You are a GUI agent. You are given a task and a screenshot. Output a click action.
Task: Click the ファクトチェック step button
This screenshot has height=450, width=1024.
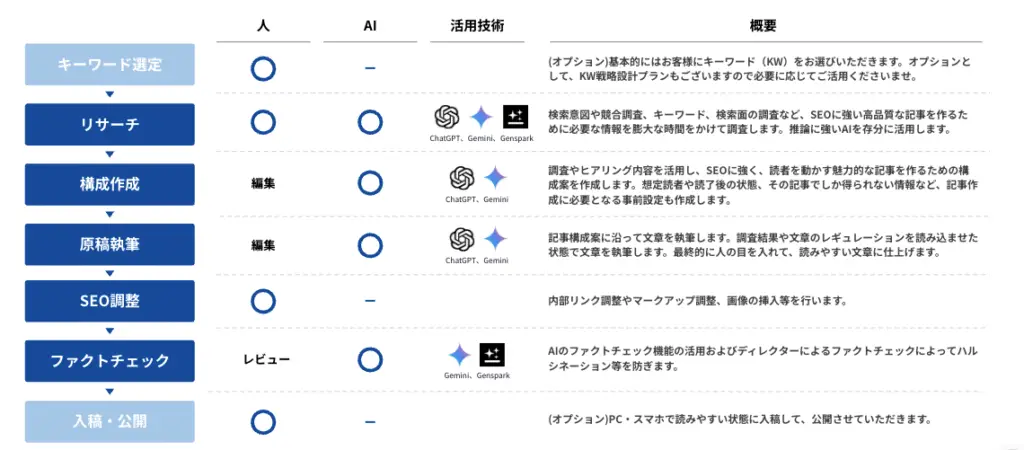110,361
